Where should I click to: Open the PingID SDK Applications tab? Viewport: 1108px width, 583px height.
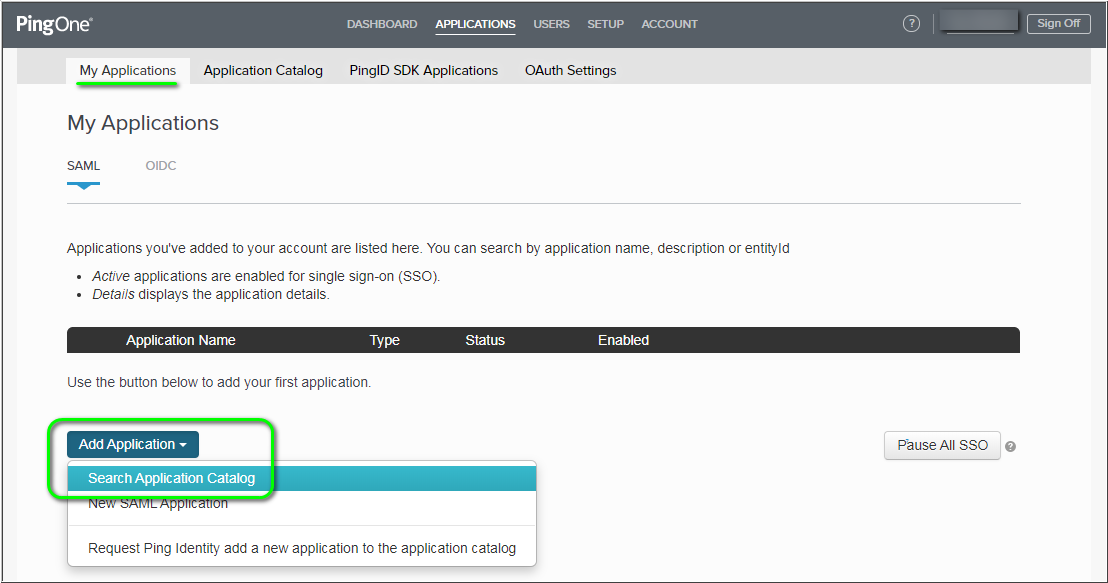[x=423, y=70]
